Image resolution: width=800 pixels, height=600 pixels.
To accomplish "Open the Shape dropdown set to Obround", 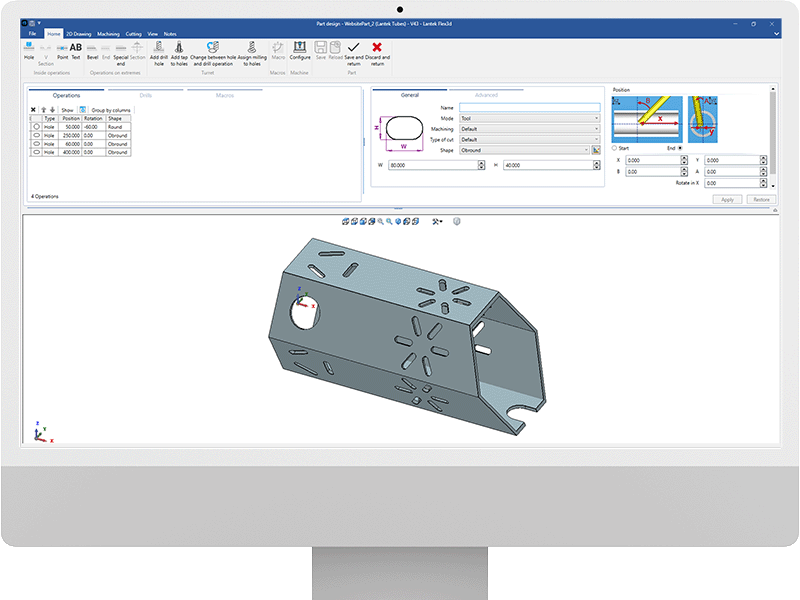I will tap(523, 150).
